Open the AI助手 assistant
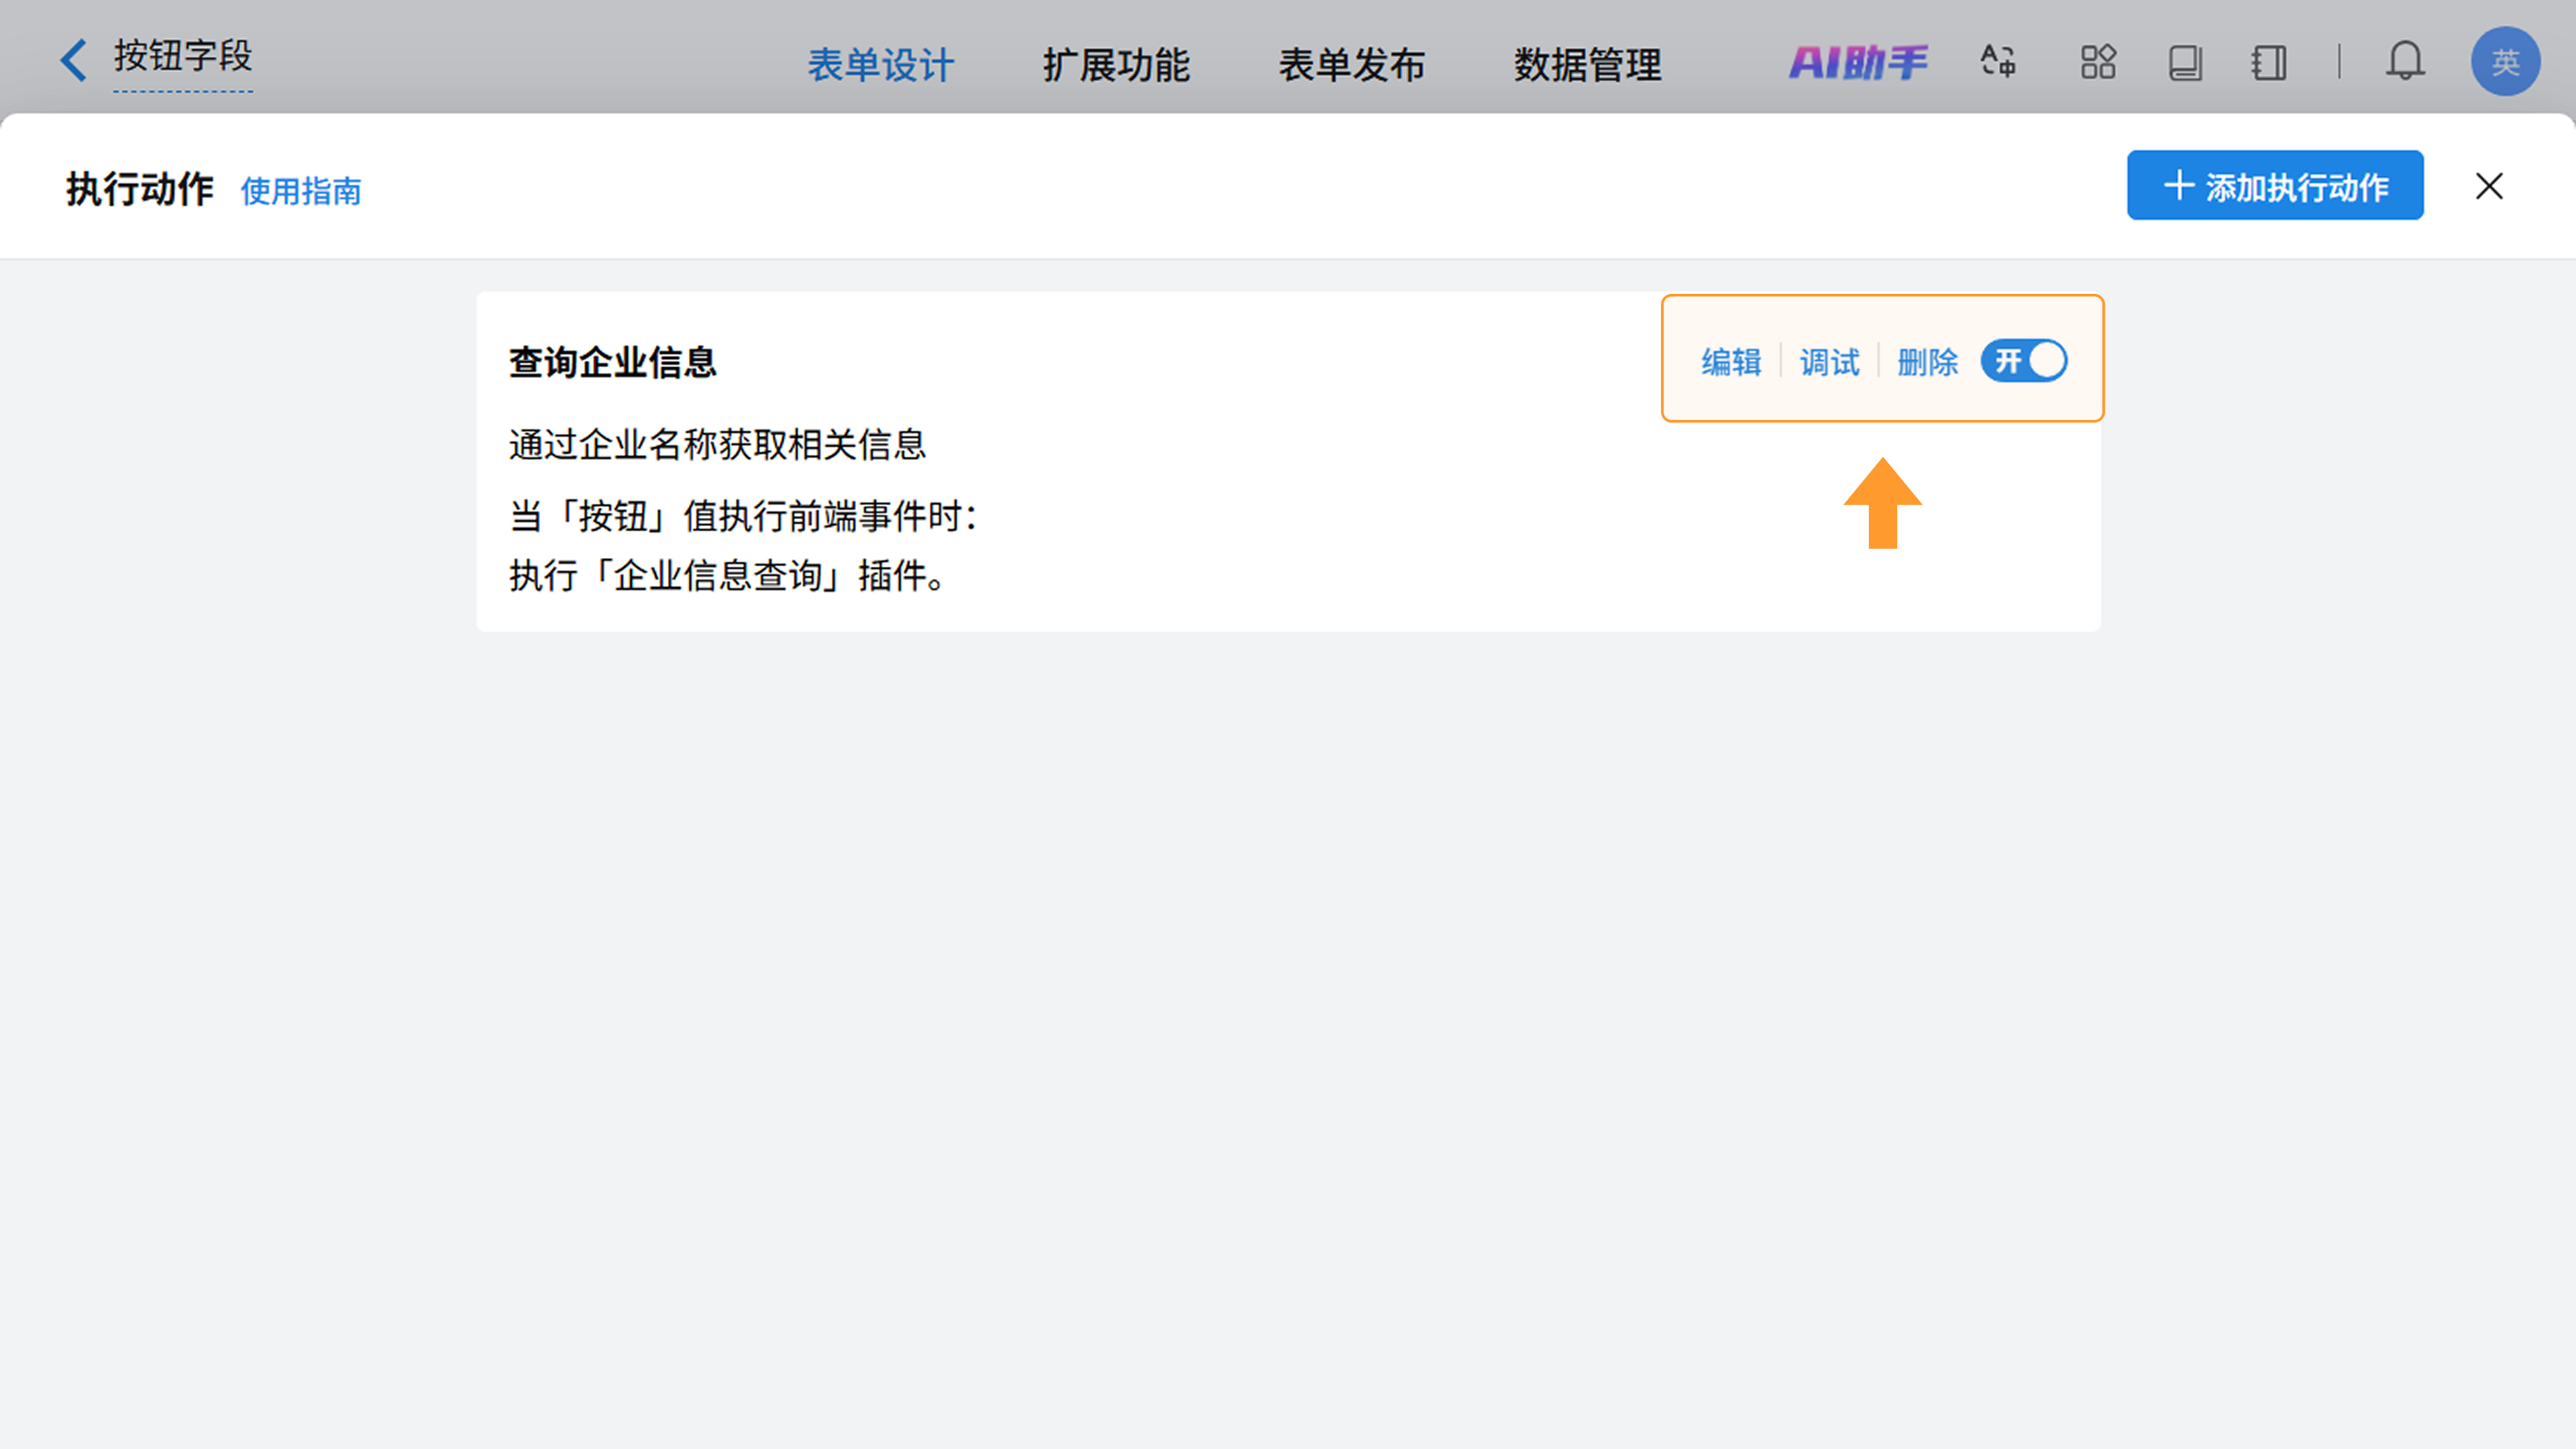The height and width of the screenshot is (1449, 2576). [1857, 63]
